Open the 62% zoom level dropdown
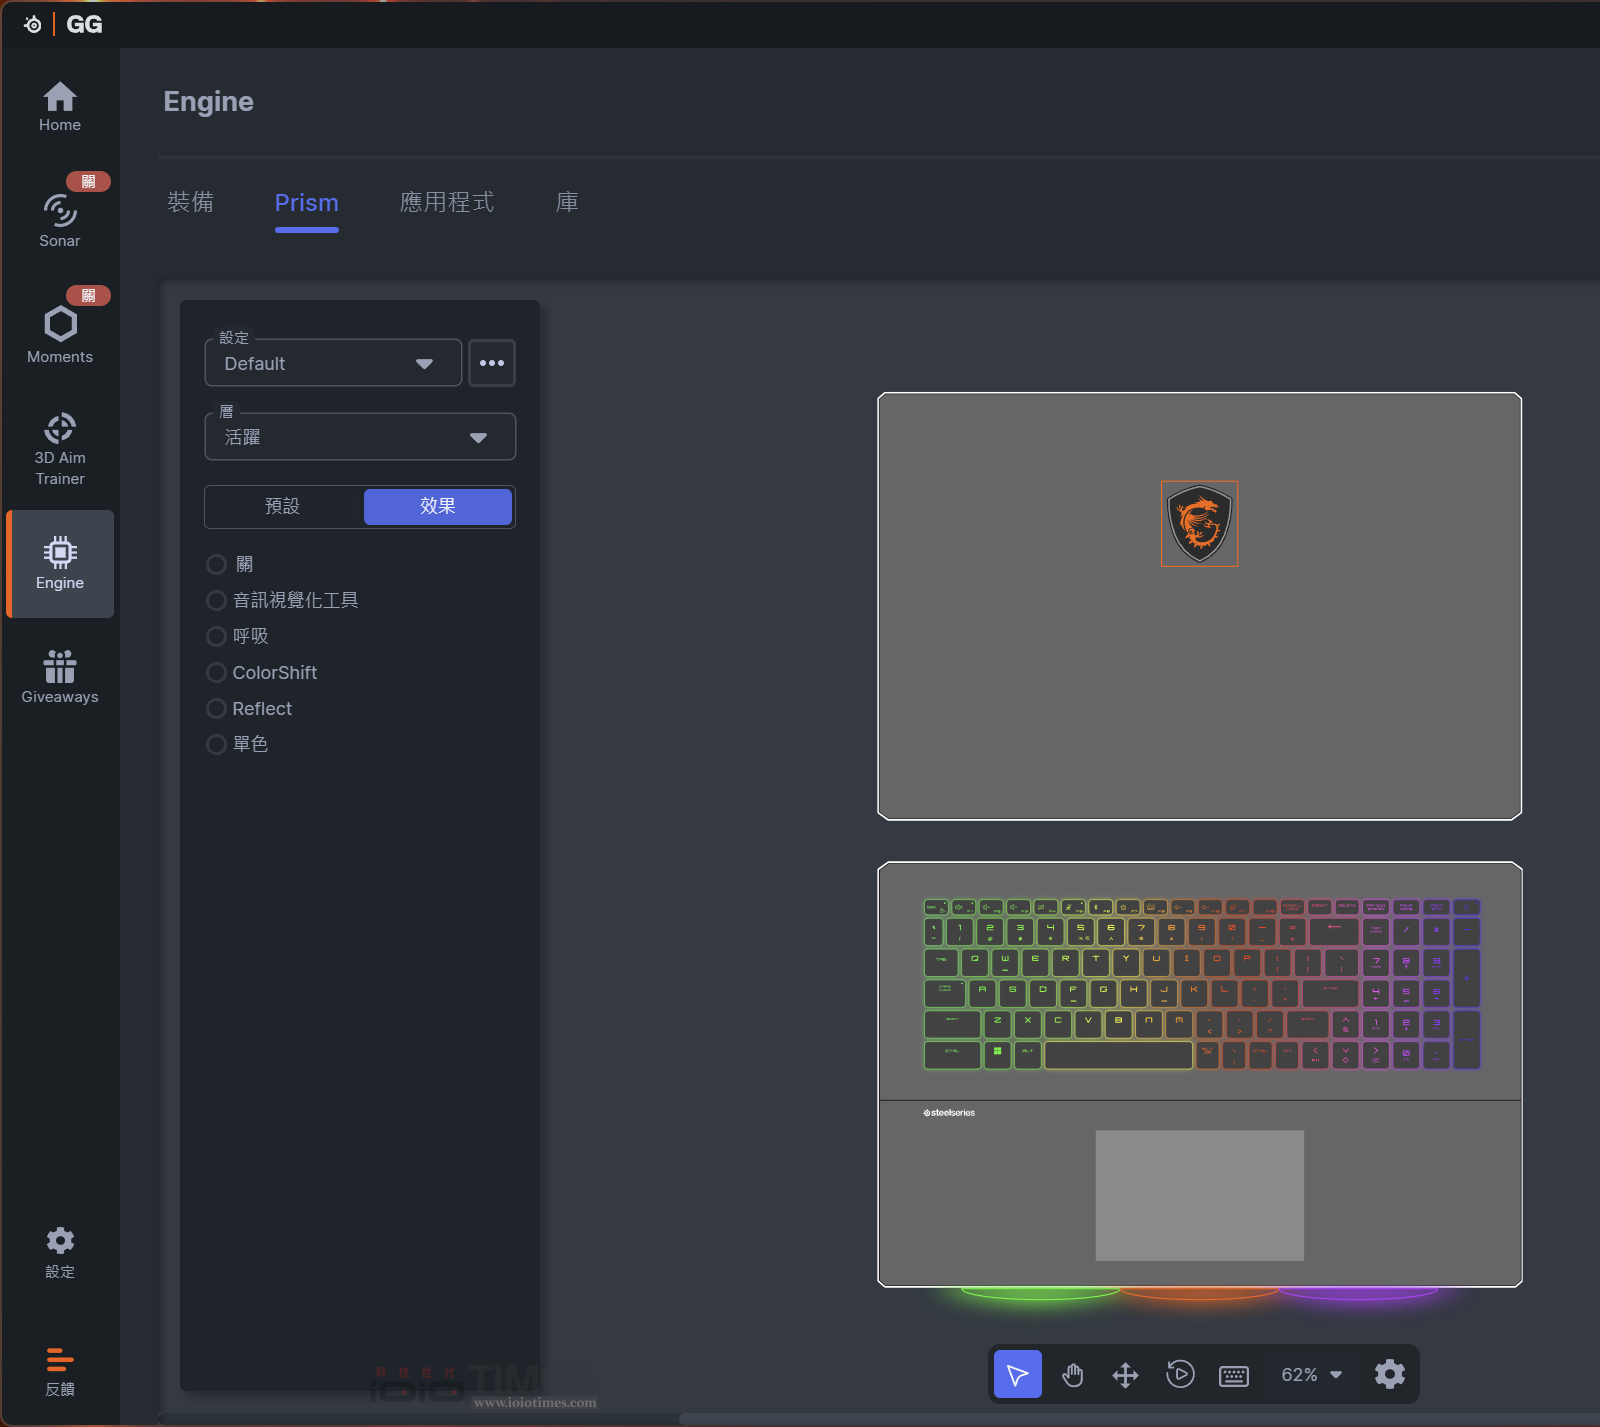The height and width of the screenshot is (1427, 1600). point(1311,1375)
